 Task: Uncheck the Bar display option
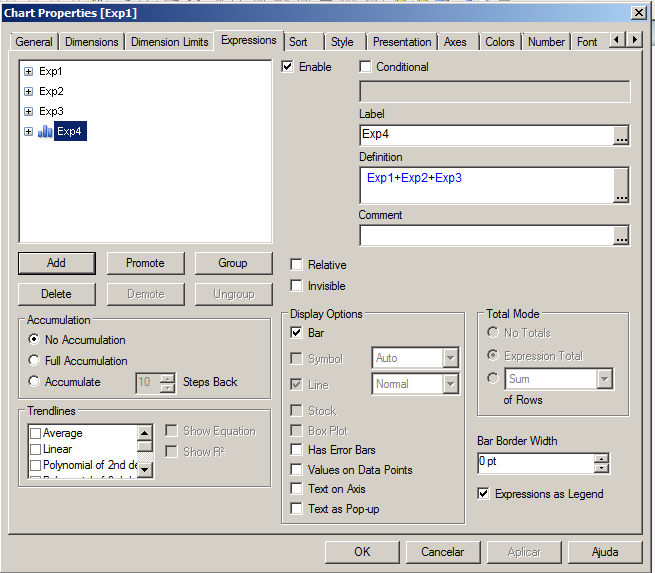point(296,332)
